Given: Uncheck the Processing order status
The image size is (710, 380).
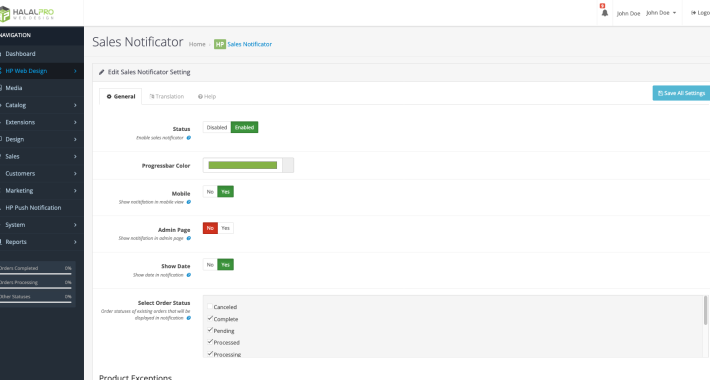Looking at the screenshot, I should 210,354.
